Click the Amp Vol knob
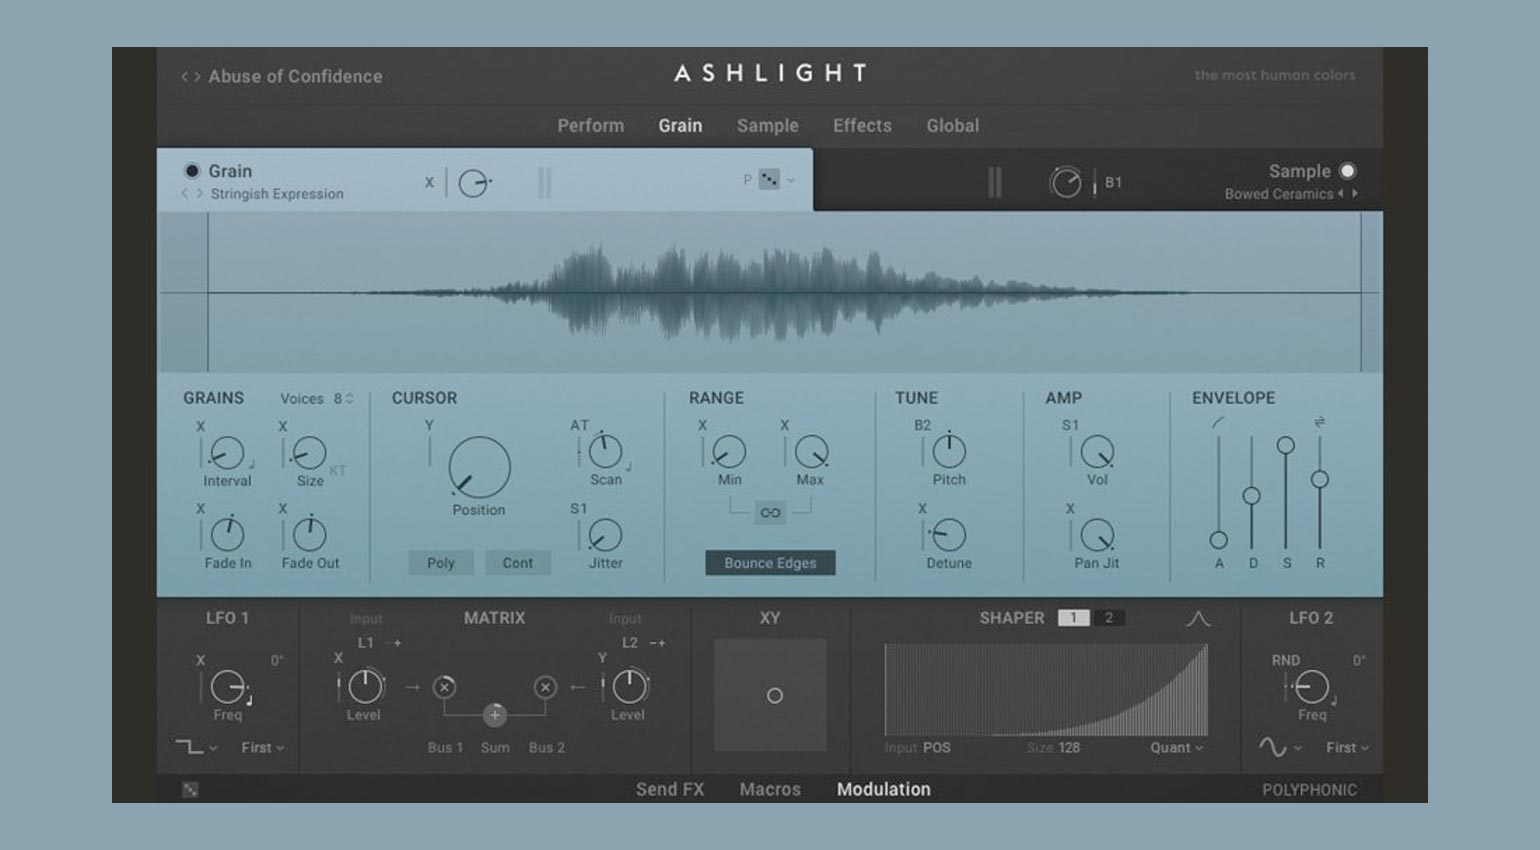Screen dimensions: 1540x850 (1097, 452)
